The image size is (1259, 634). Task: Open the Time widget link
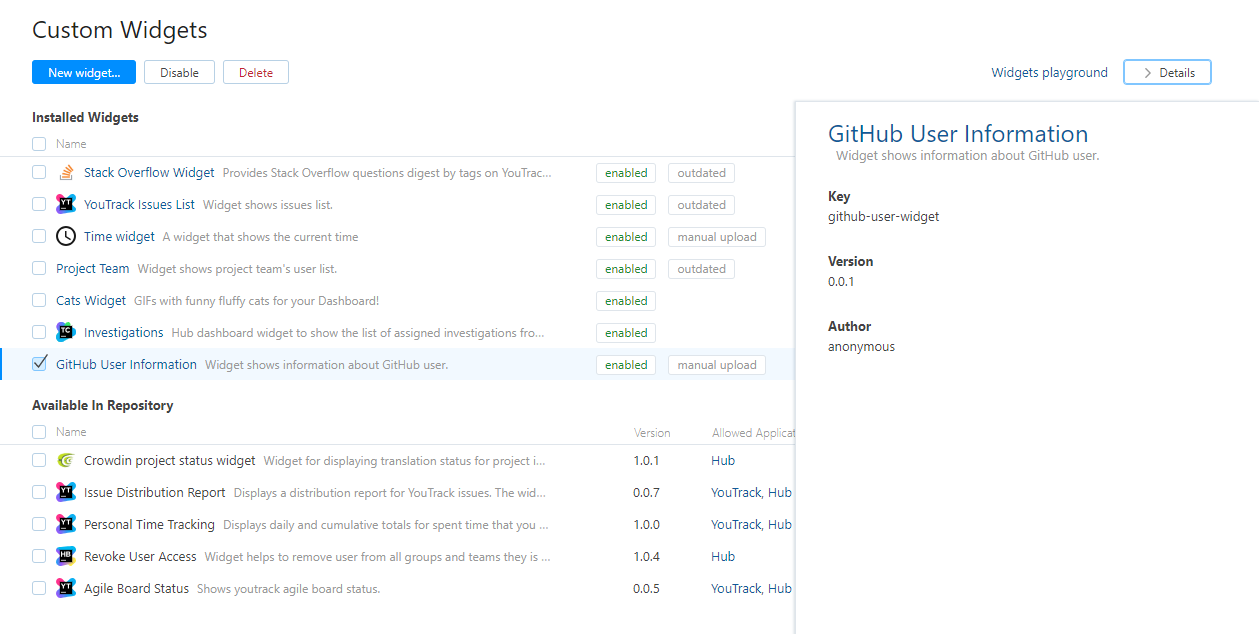coord(119,237)
